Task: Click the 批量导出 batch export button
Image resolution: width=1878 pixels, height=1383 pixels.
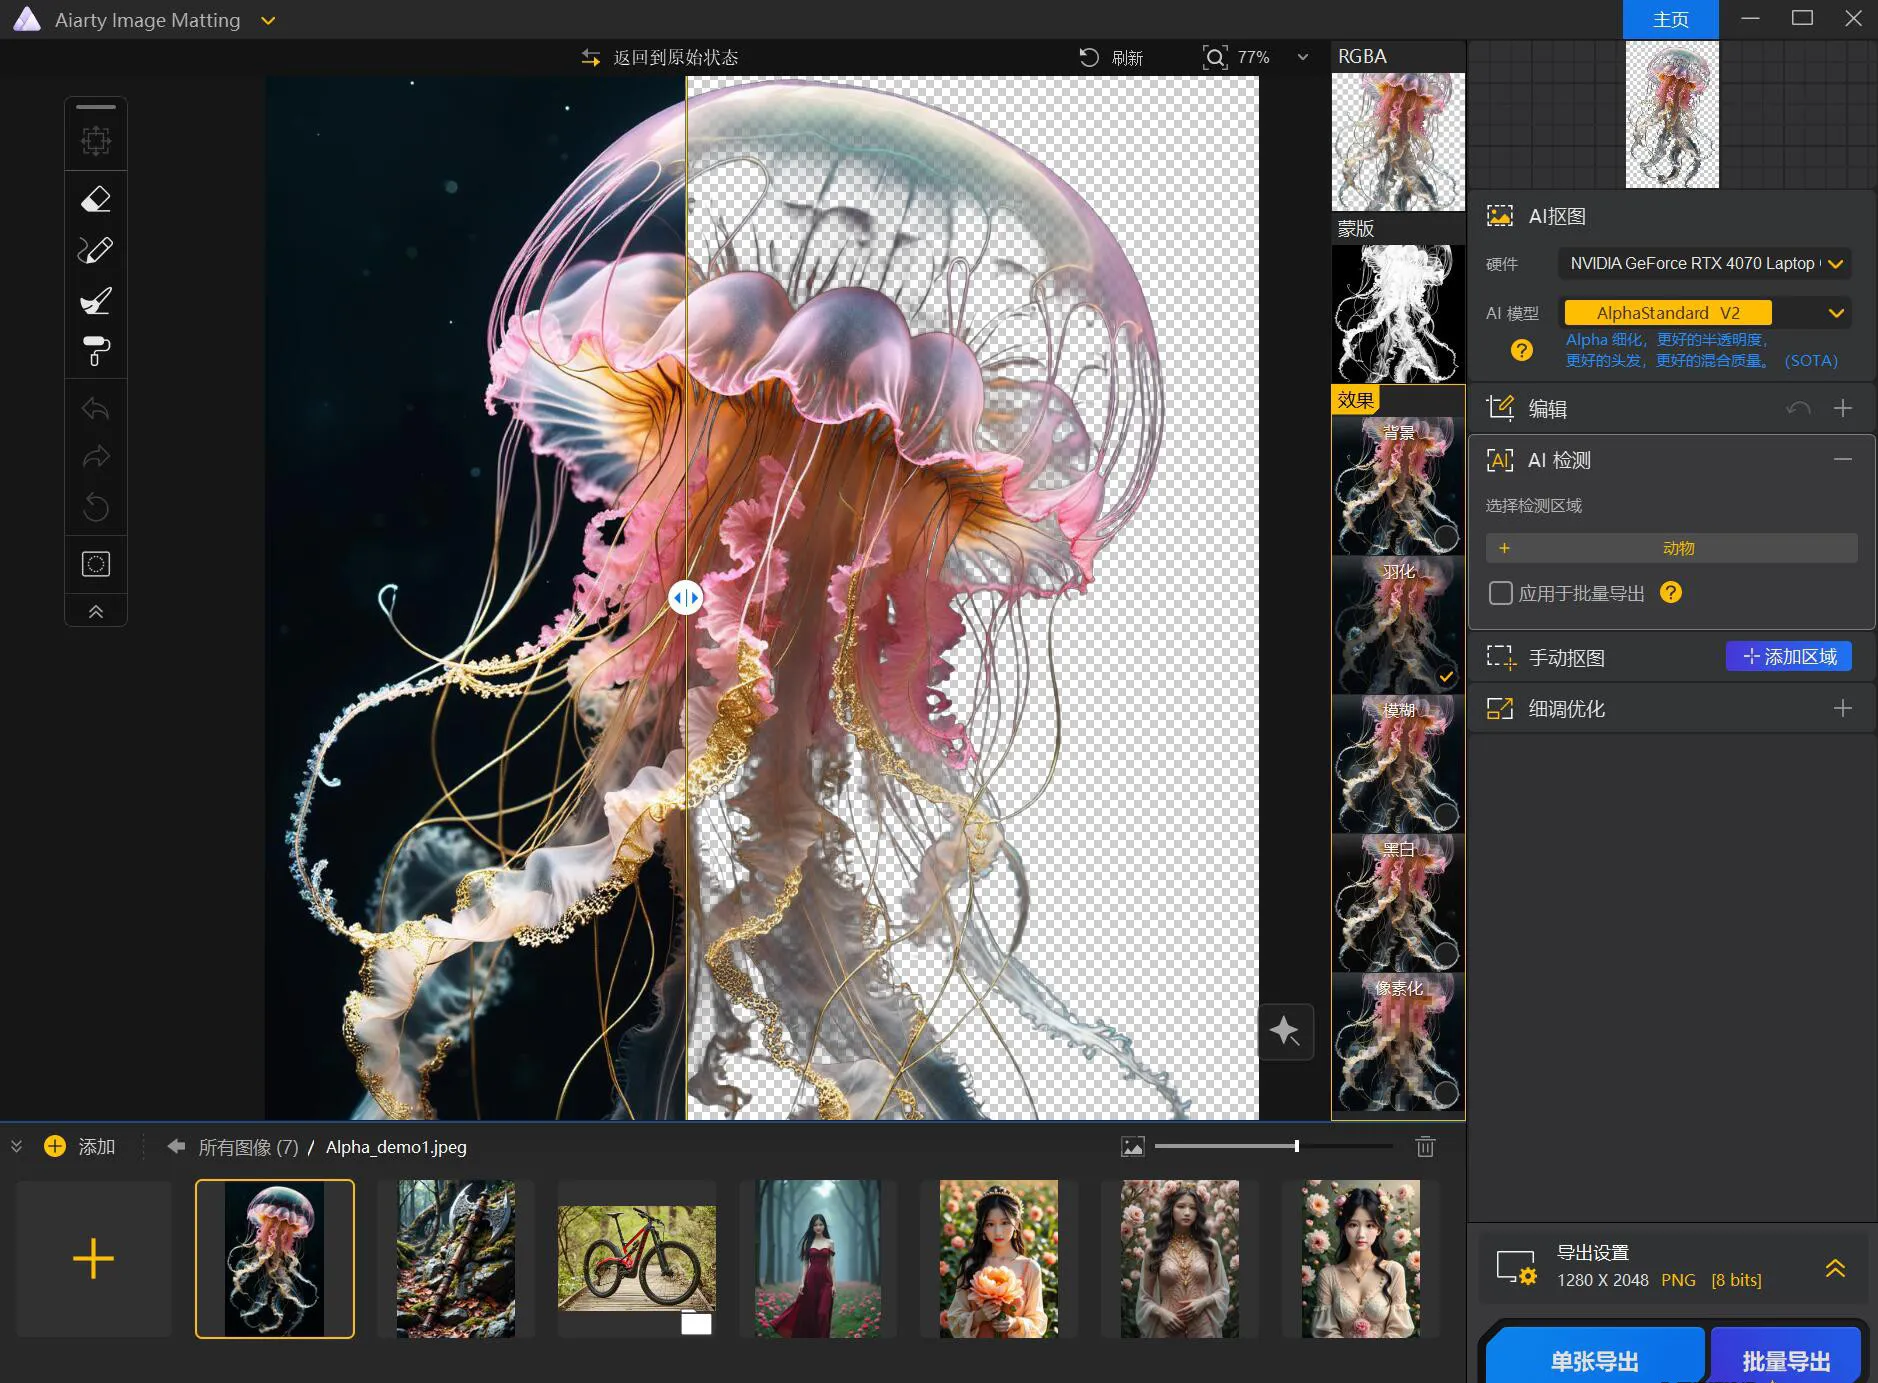Action: (1786, 1358)
